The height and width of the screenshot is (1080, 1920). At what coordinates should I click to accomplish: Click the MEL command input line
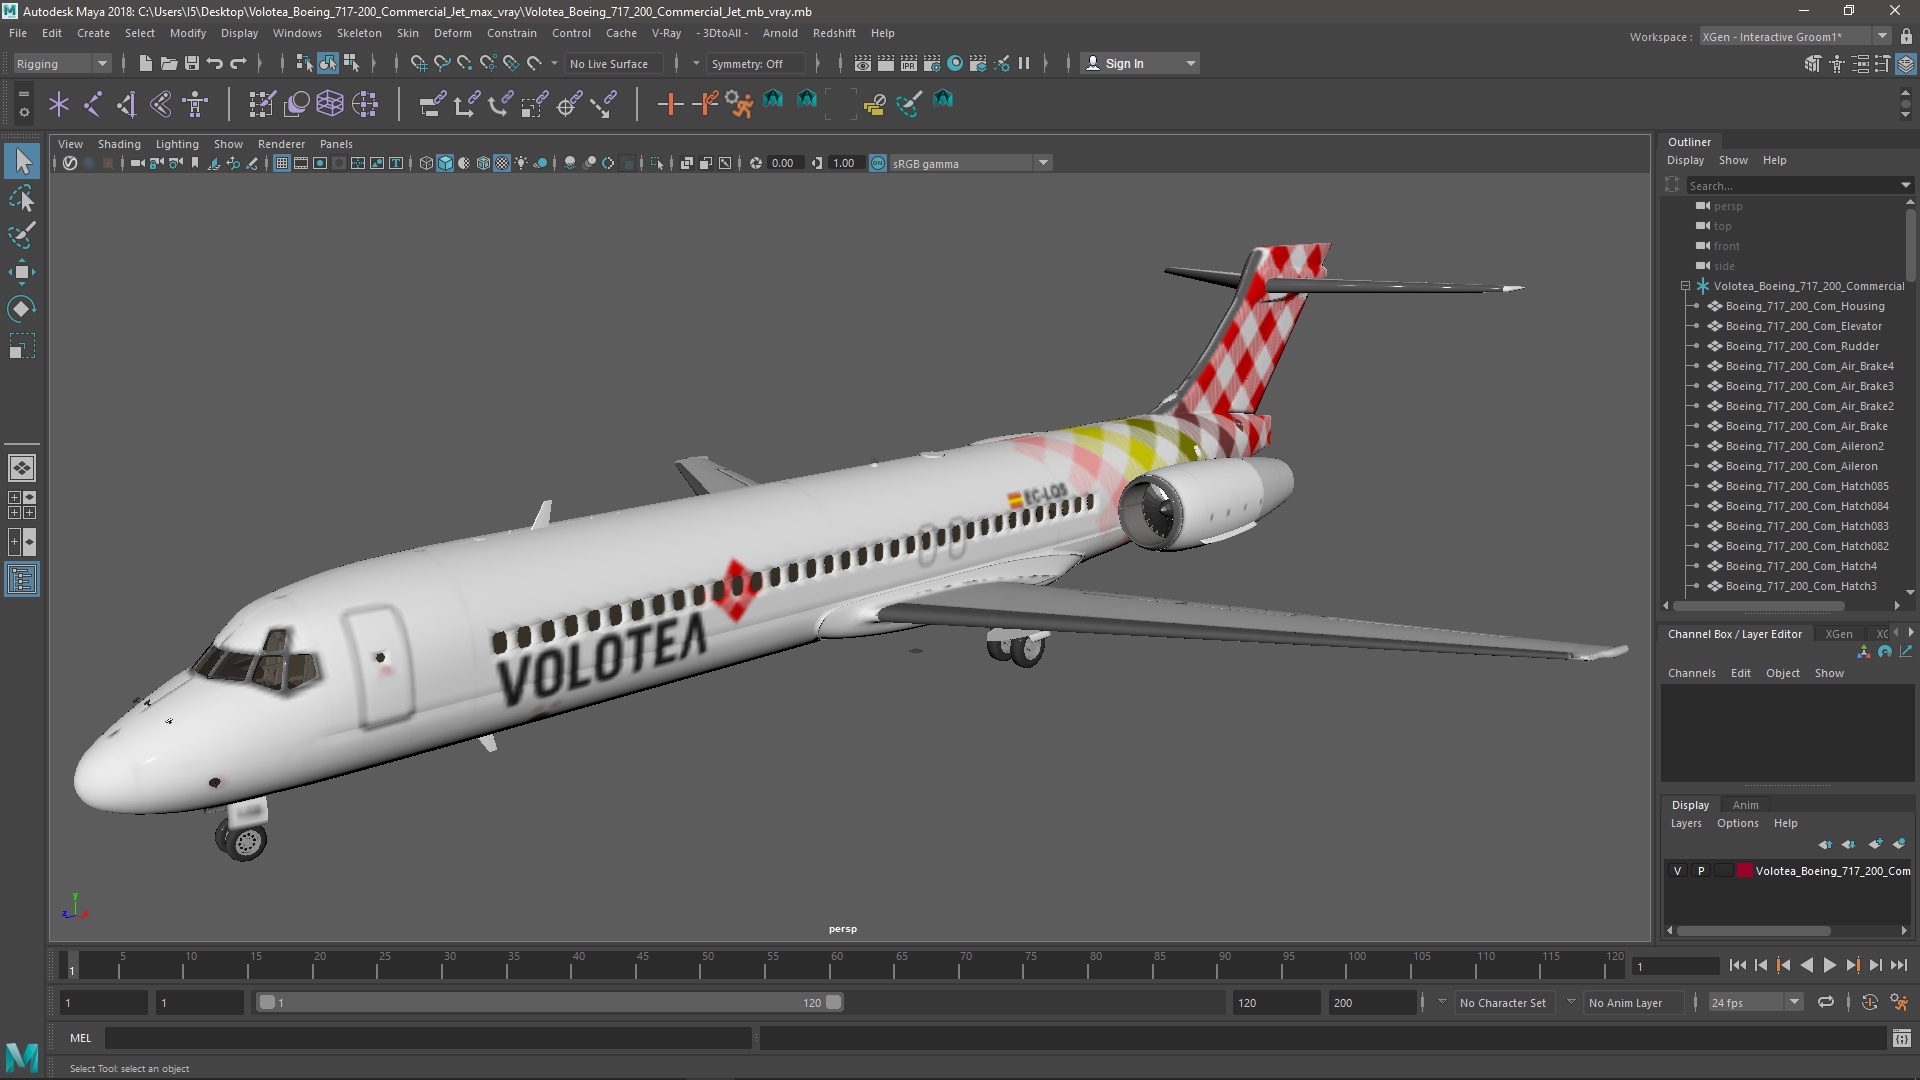pyautogui.click(x=428, y=1038)
